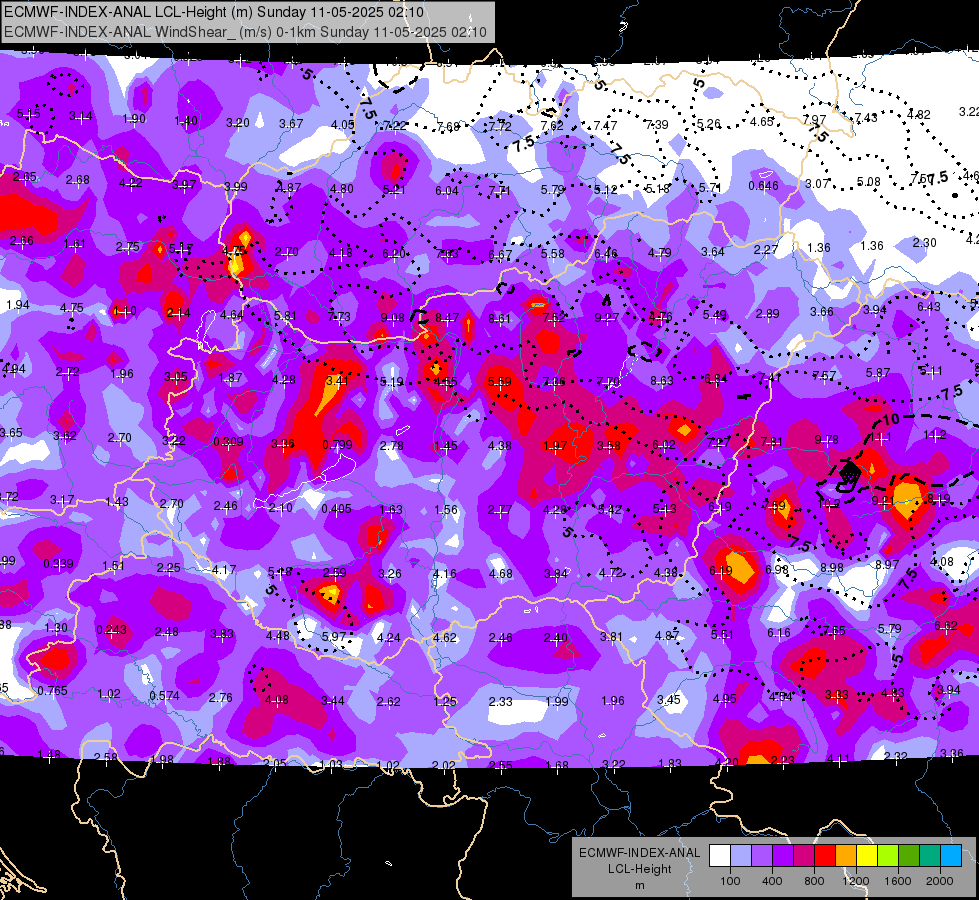The width and height of the screenshot is (979, 900).
Task: Click the wind shear value 0.243
Action: click(112, 629)
